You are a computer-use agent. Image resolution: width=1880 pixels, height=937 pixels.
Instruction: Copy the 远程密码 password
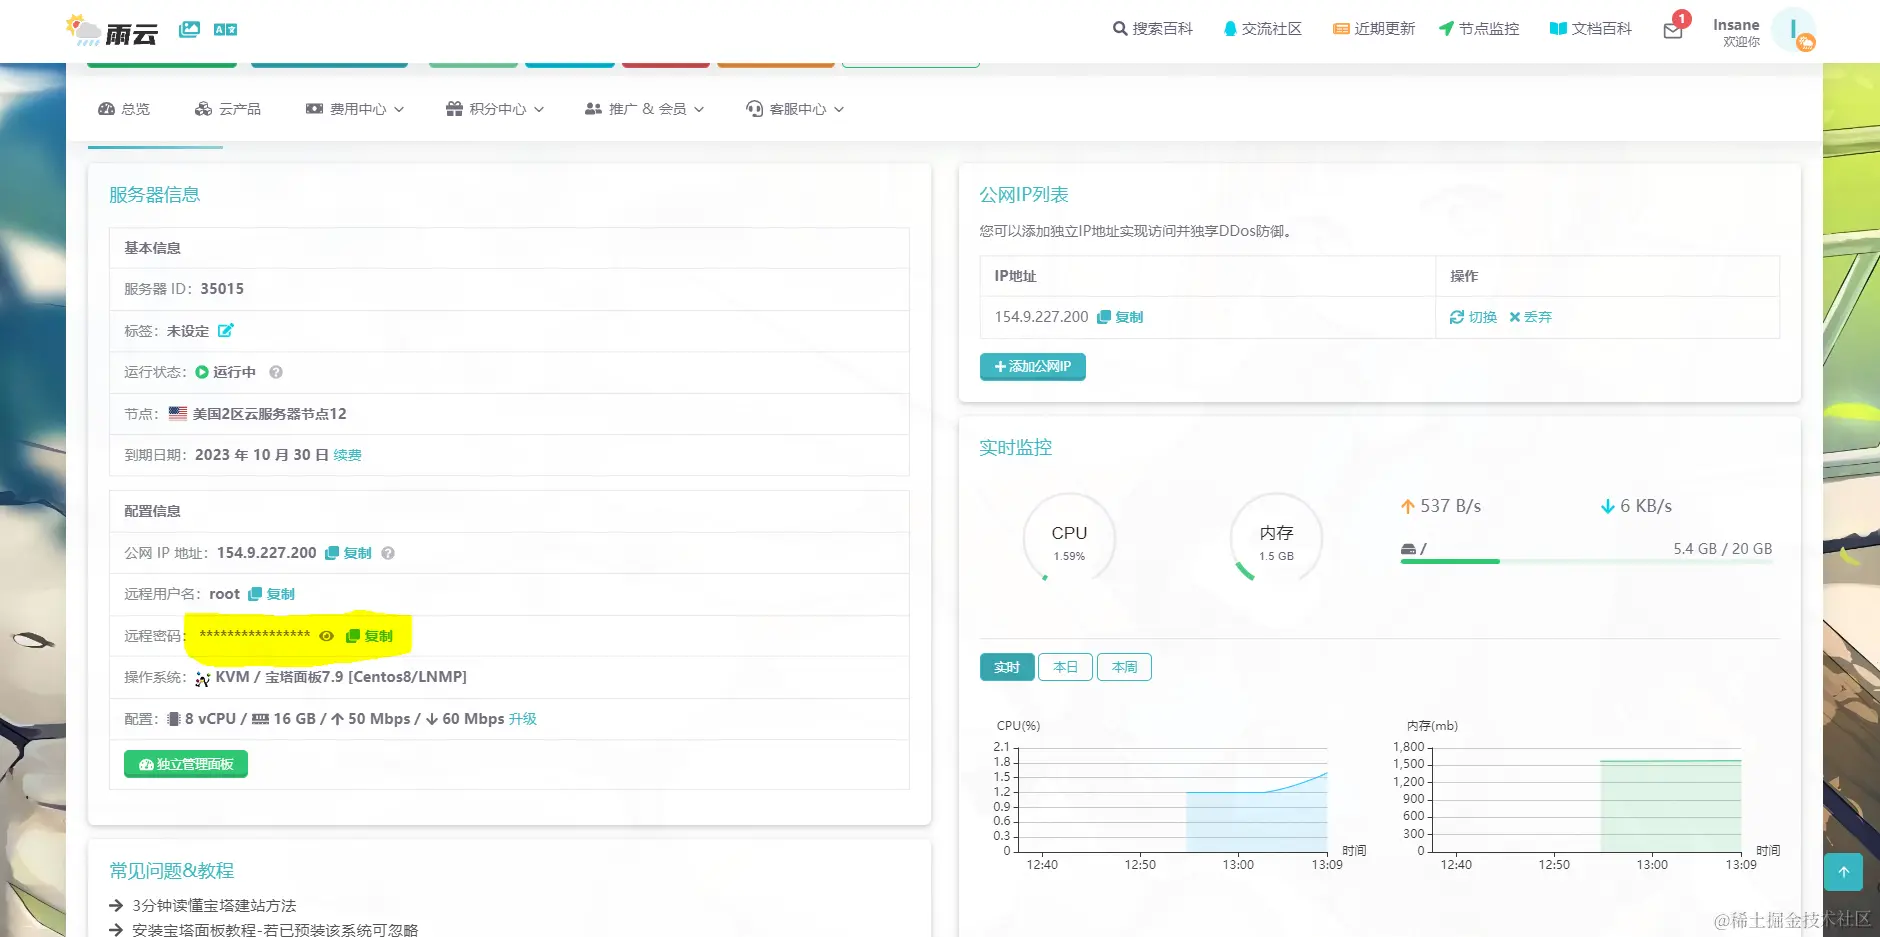coord(369,636)
